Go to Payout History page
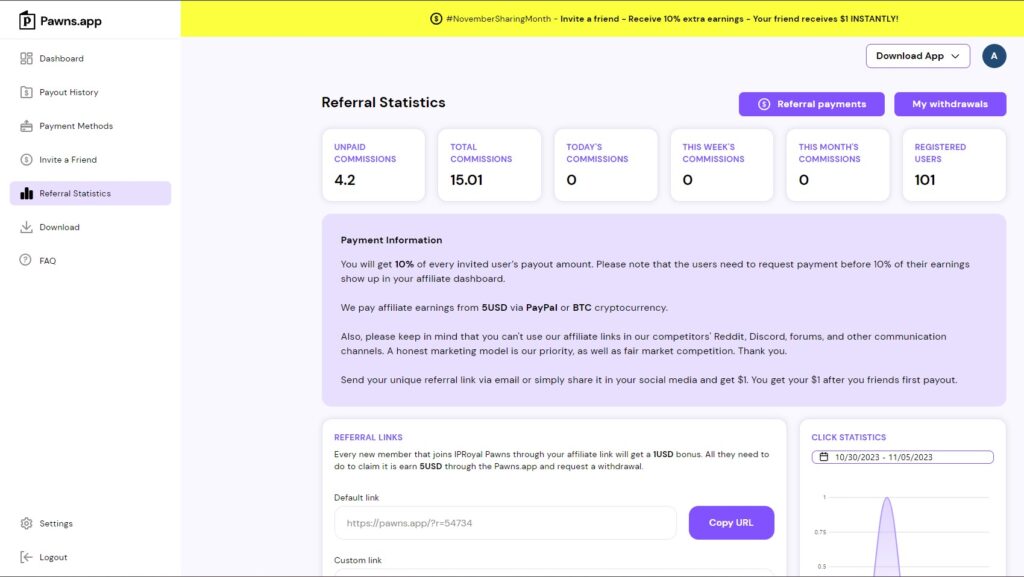Viewport: 1024px width, 577px height. (90, 92)
